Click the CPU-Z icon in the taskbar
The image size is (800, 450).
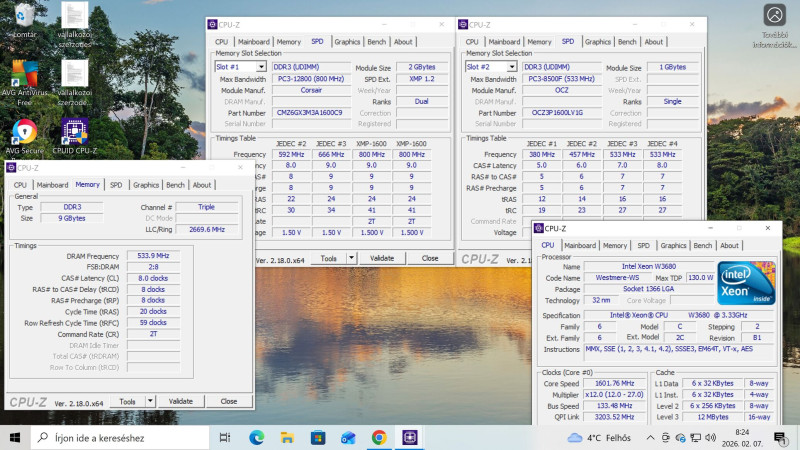coord(409,437)
